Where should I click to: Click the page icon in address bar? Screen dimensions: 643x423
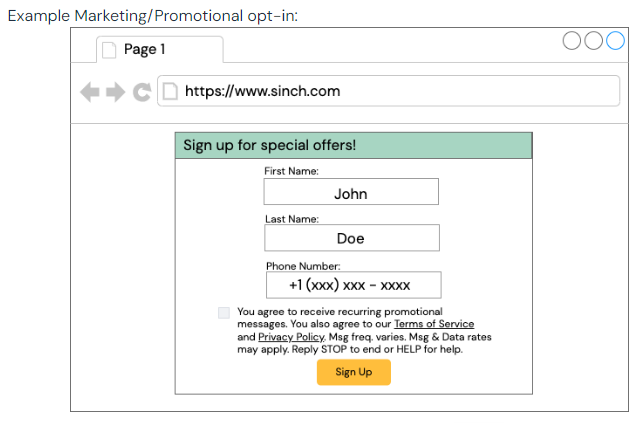(170, 91)
